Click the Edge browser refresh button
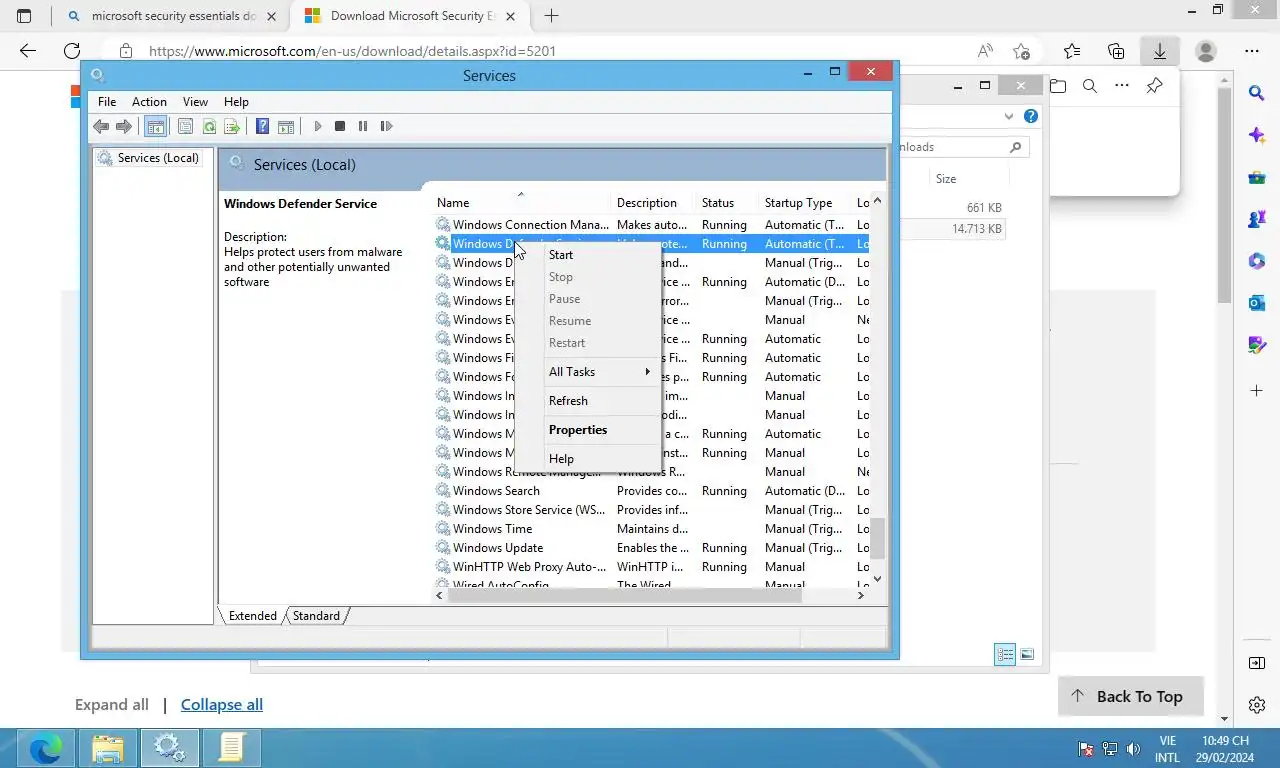1280x768 pixels. click(71, 51)
